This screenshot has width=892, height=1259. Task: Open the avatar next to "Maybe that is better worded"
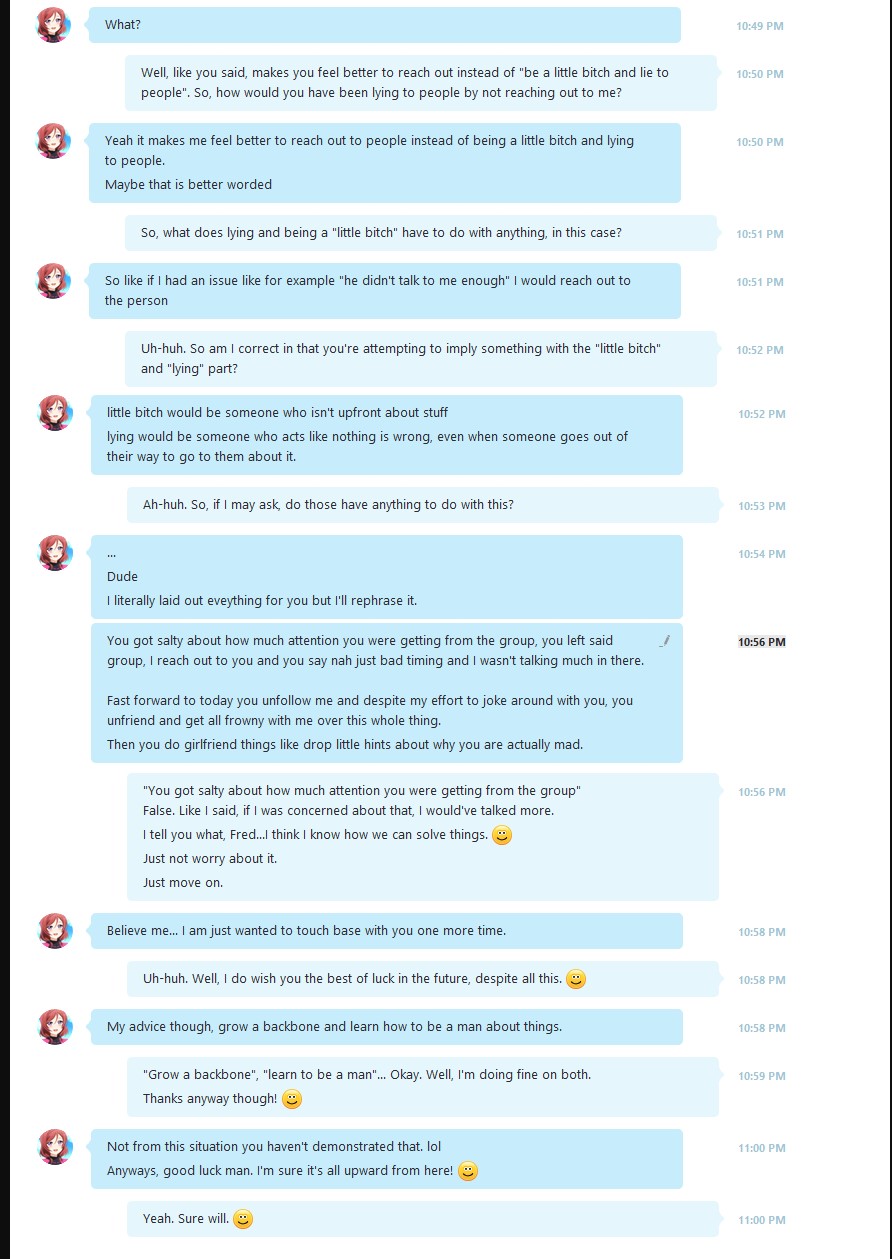click(54, 141)
